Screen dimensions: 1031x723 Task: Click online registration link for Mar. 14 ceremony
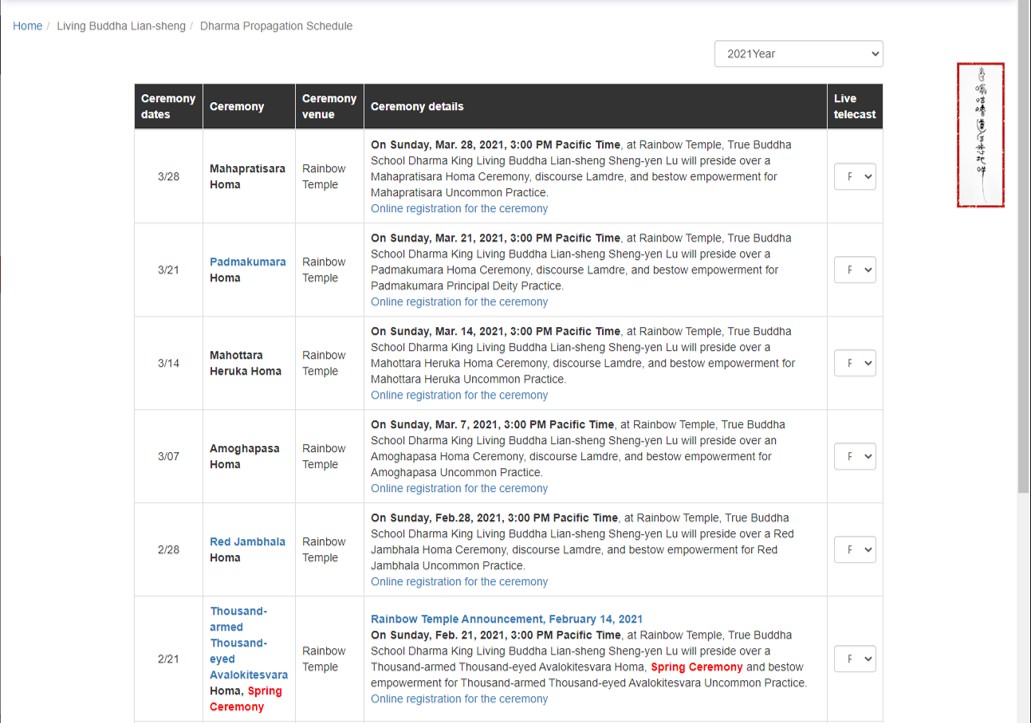[x=459, y=395]
